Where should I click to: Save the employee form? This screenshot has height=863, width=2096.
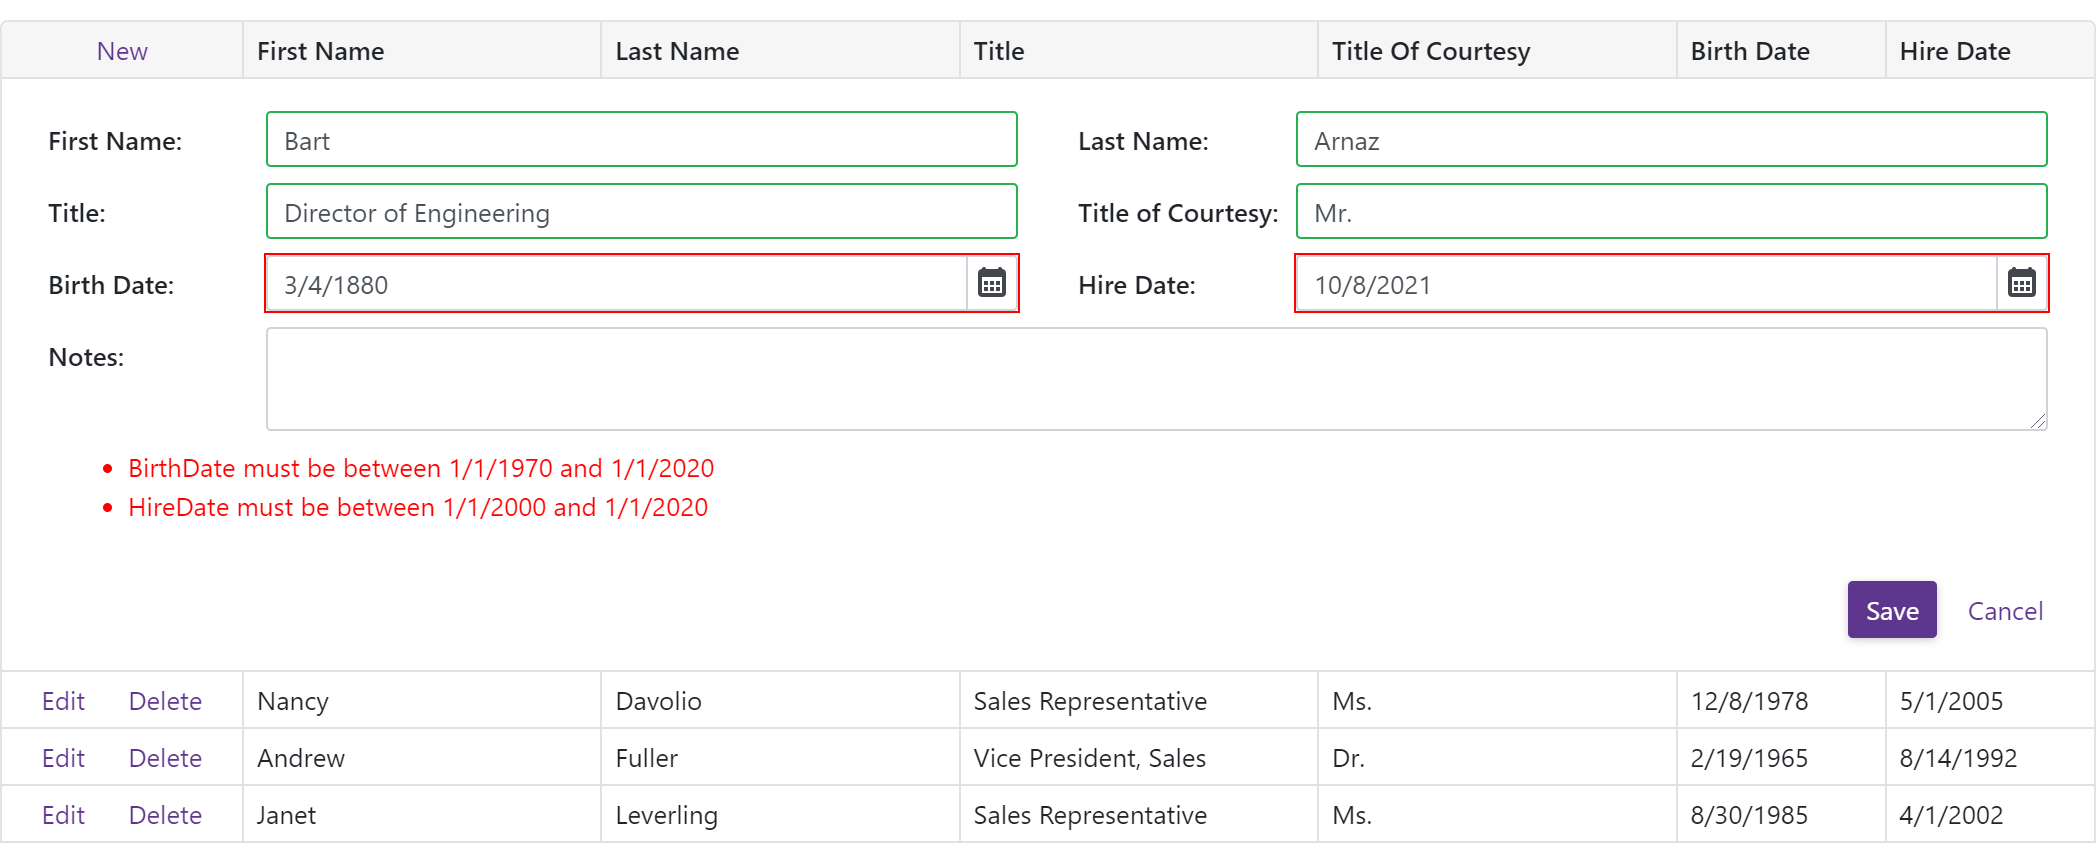[x=1891, y=610]
